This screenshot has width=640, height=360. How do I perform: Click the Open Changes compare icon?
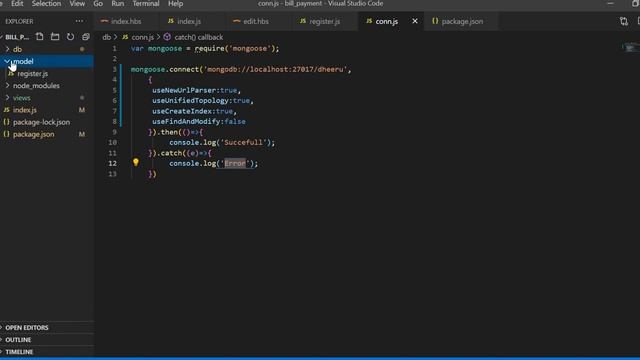[x=623, y=21]
